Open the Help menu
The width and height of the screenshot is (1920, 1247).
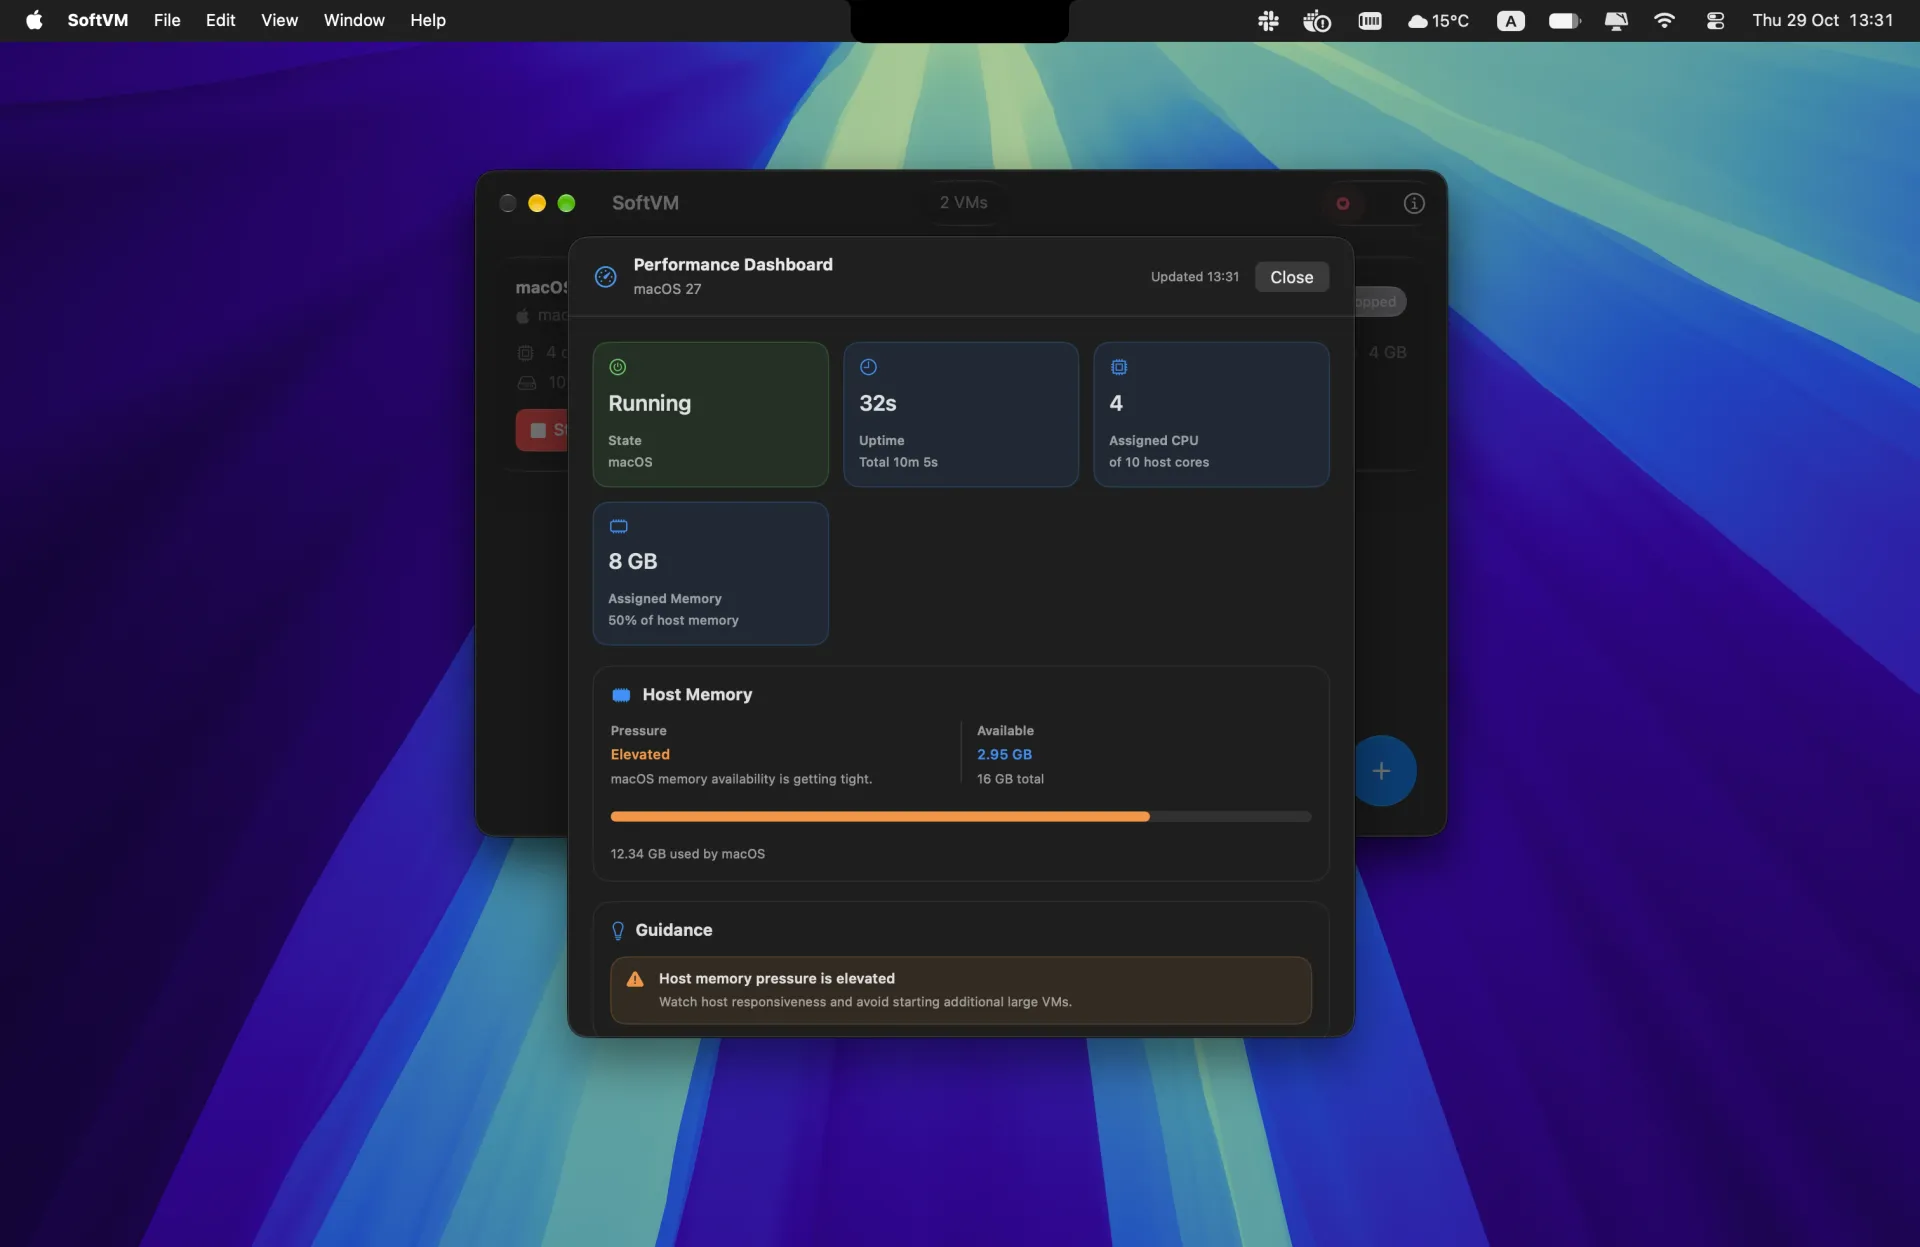click(427, 20)
